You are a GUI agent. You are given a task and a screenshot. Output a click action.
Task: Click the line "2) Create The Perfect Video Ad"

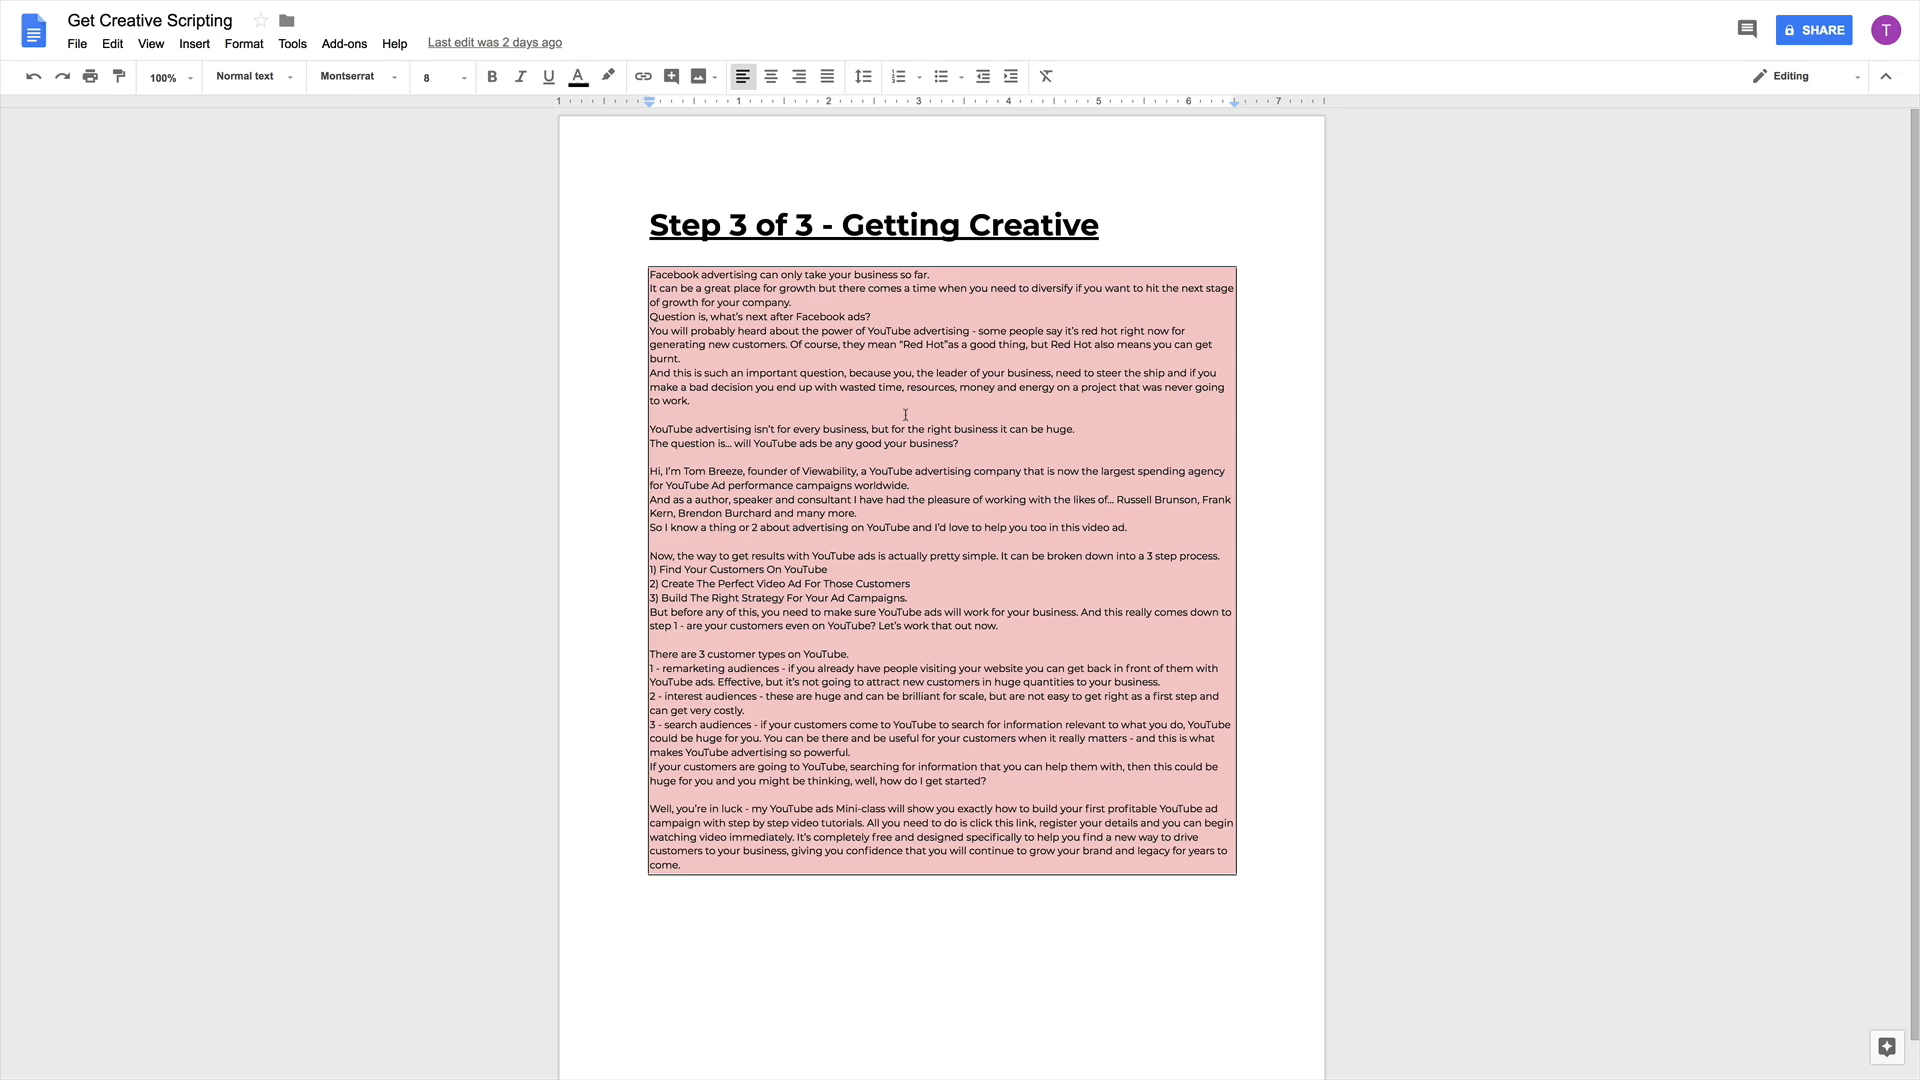point(780,584)
